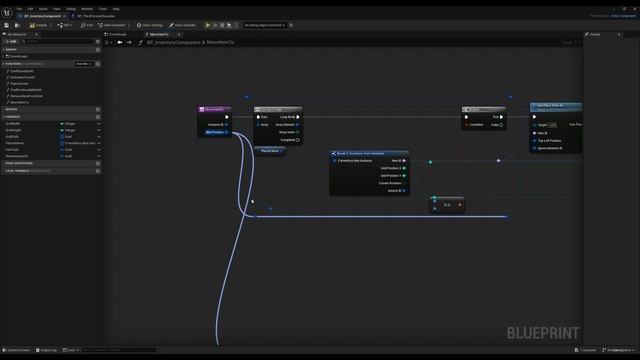Toggle GridHeight instance-editable eye
640x360 pixels.
tap(99, 130)
